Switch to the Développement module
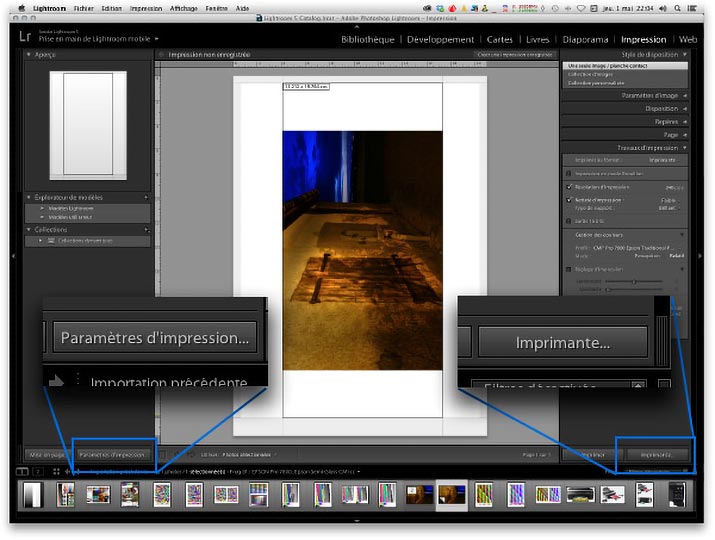Screen dimensions: 715x540 [440, 40]
